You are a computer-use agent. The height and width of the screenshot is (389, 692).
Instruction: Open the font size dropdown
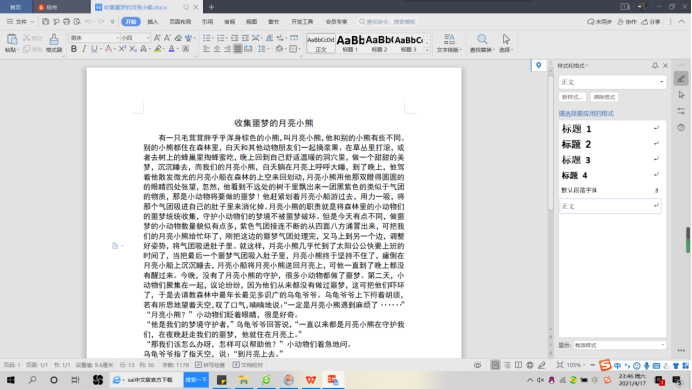tap(147, 38)
